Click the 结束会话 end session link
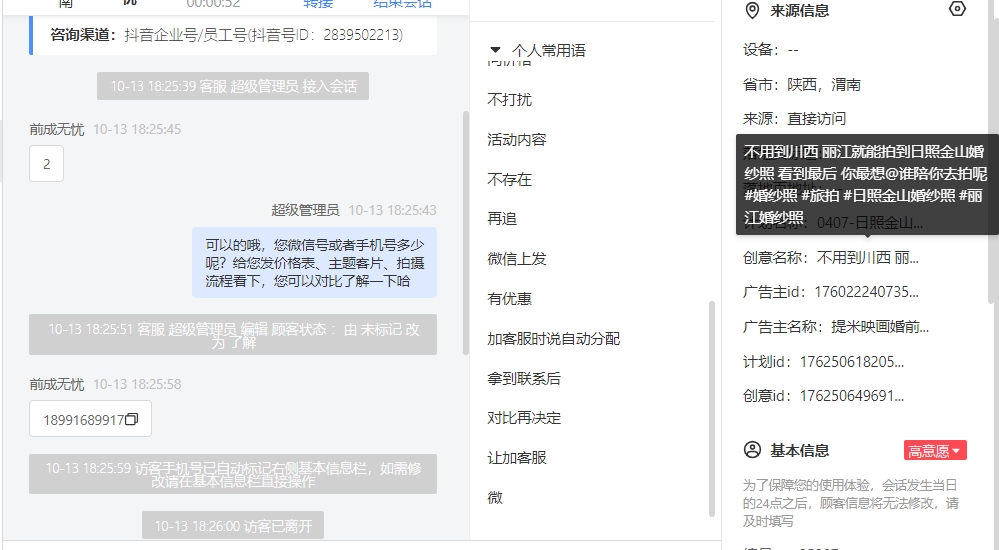This screenshot has height=550, width=999. tap(403, 3)
